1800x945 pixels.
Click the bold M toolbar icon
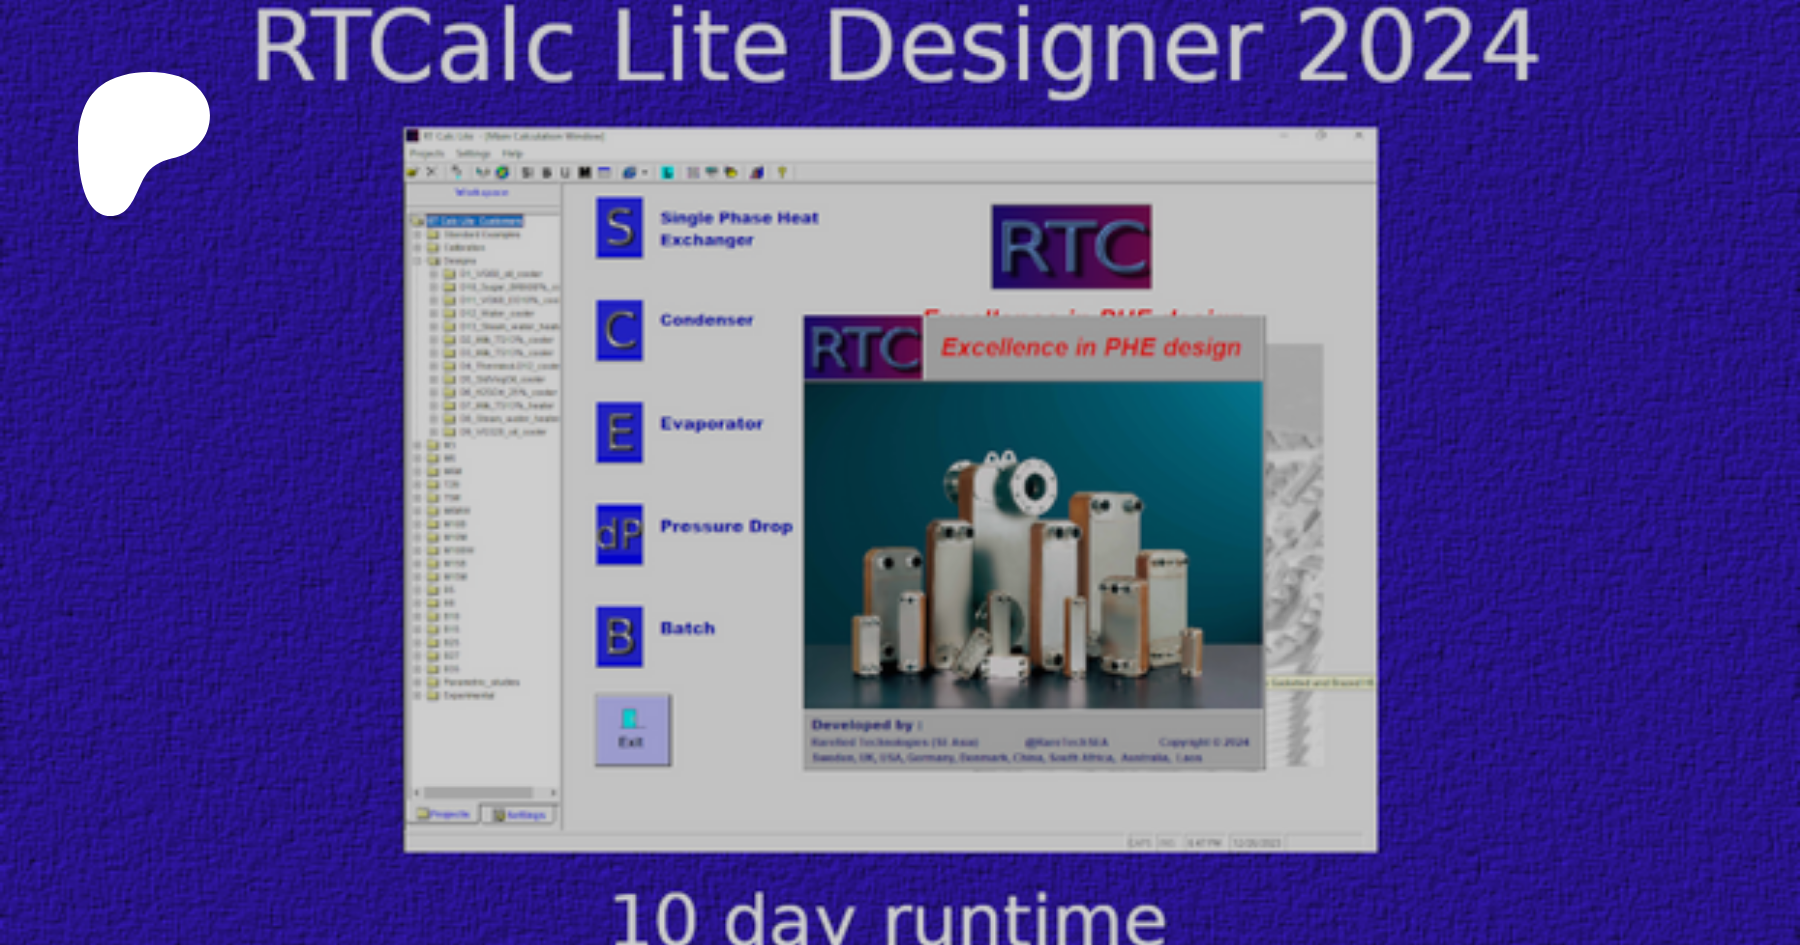(x=585, y=173)
